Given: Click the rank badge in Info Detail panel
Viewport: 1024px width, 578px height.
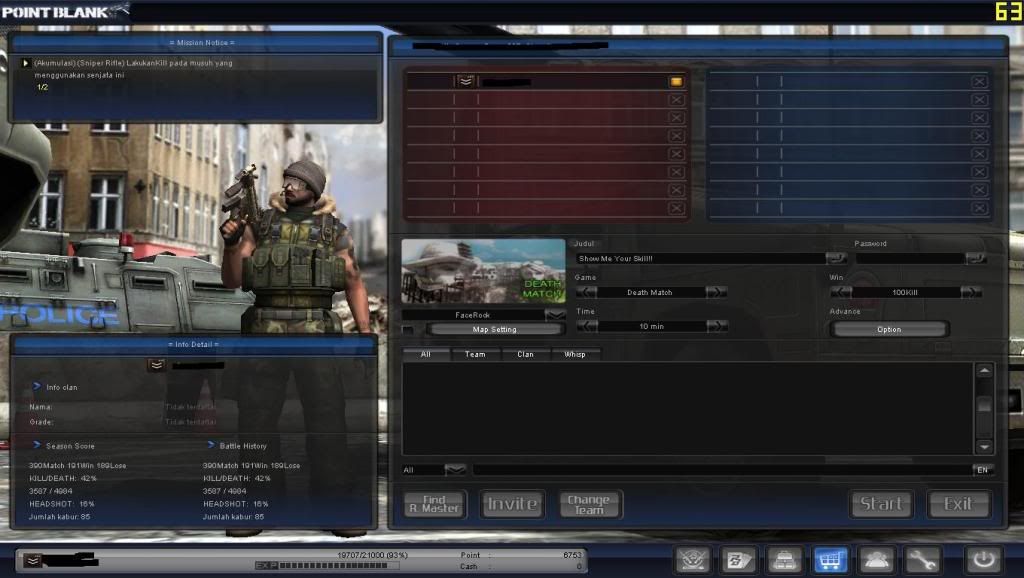Looking at the screenshot, I should tap(157, 364).
